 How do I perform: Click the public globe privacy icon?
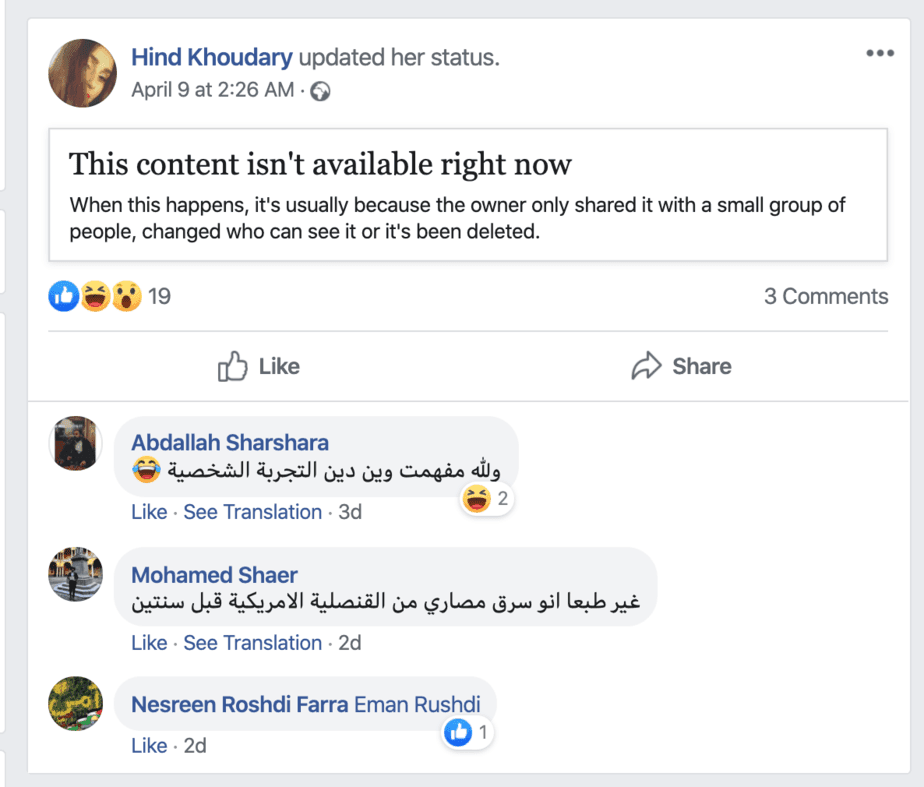pyautogui.click(x=320, y=91)
